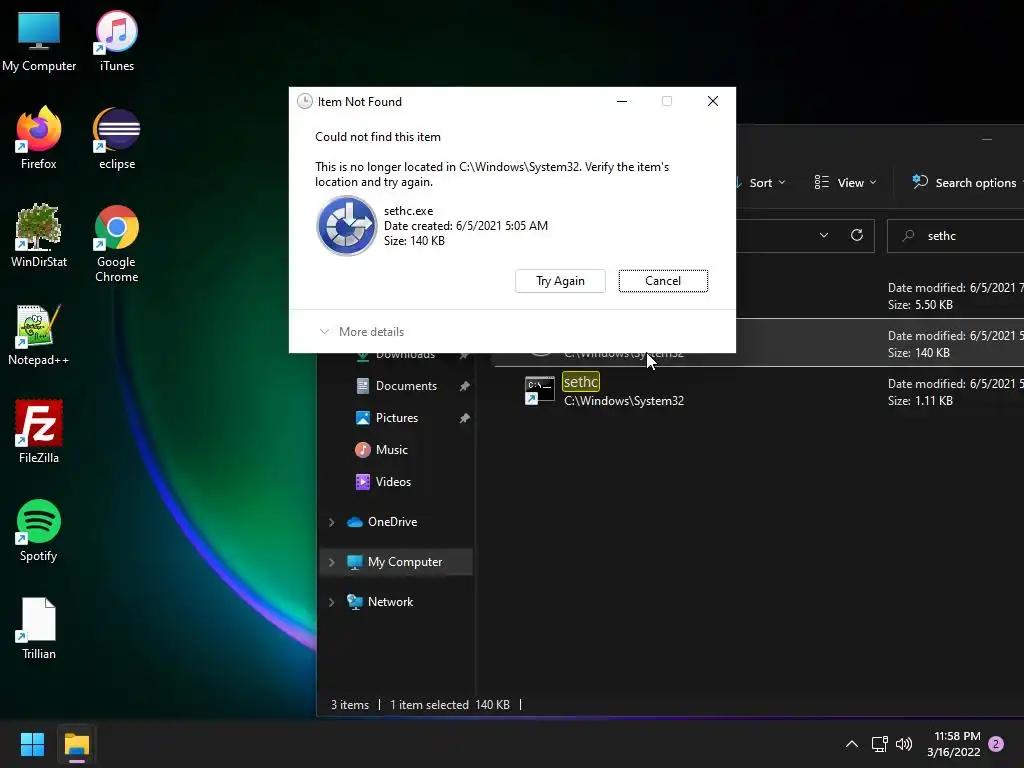Open View dropdown in Explorer

tap(844, 183)
